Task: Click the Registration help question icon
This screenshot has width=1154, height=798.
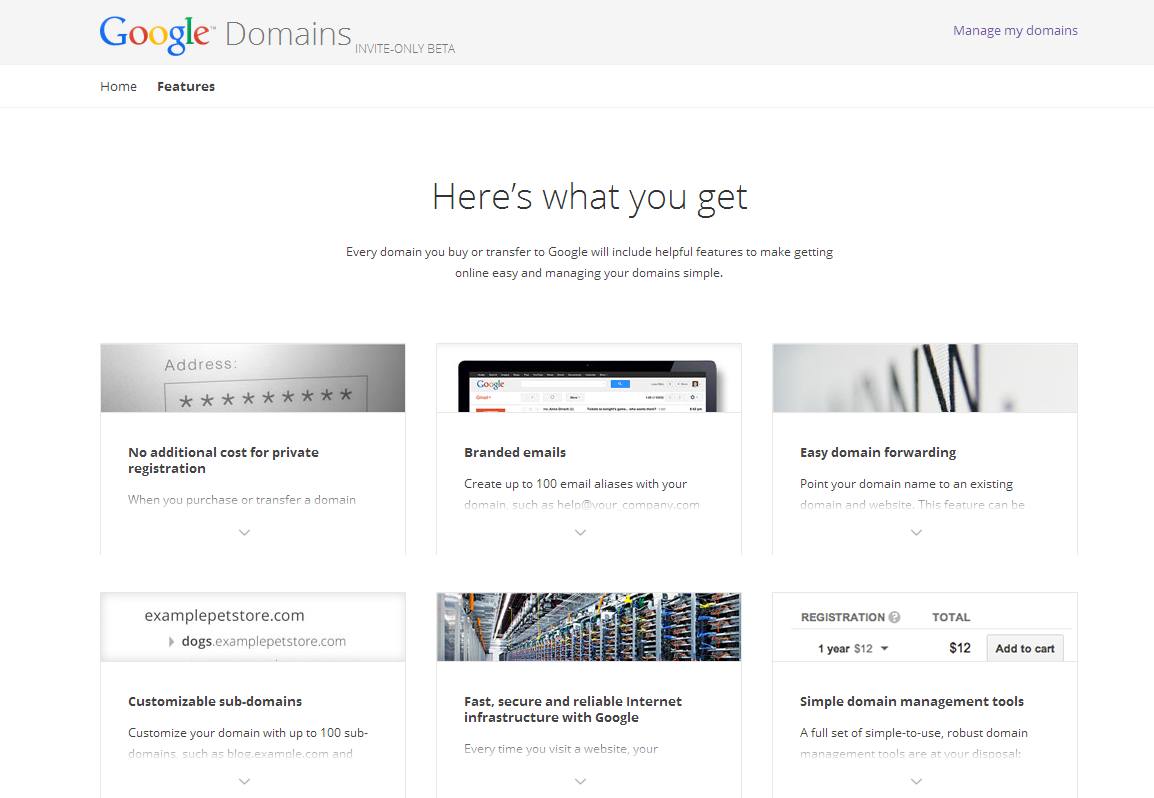Action: [895, 617]
